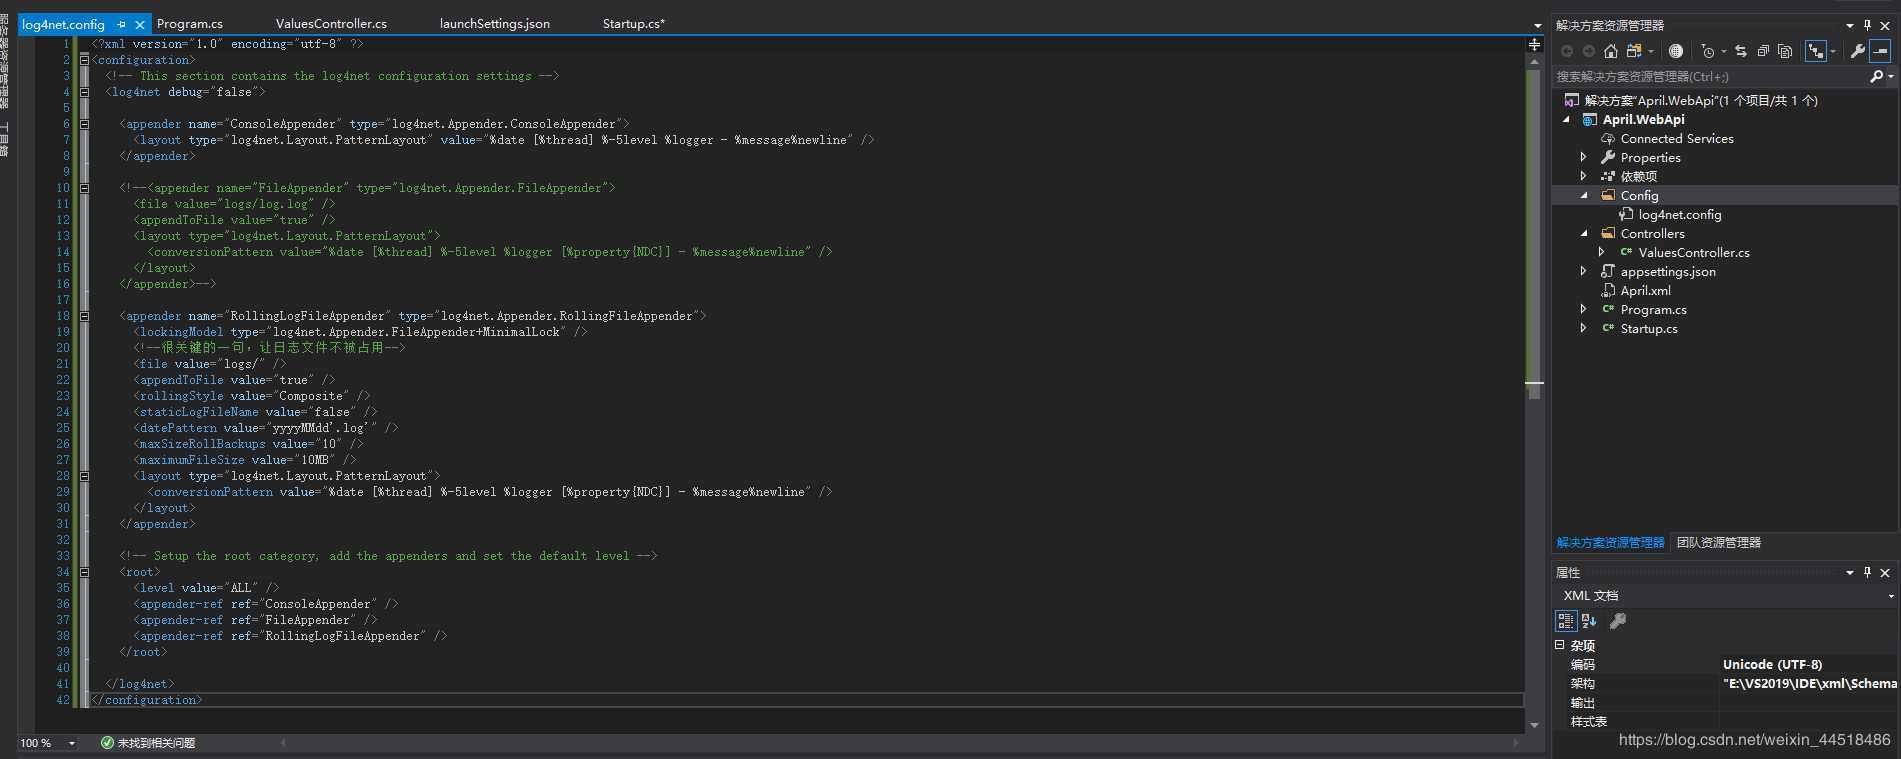Close the log4net.config editor tab
1901x759 pixels.
point(140,24)
